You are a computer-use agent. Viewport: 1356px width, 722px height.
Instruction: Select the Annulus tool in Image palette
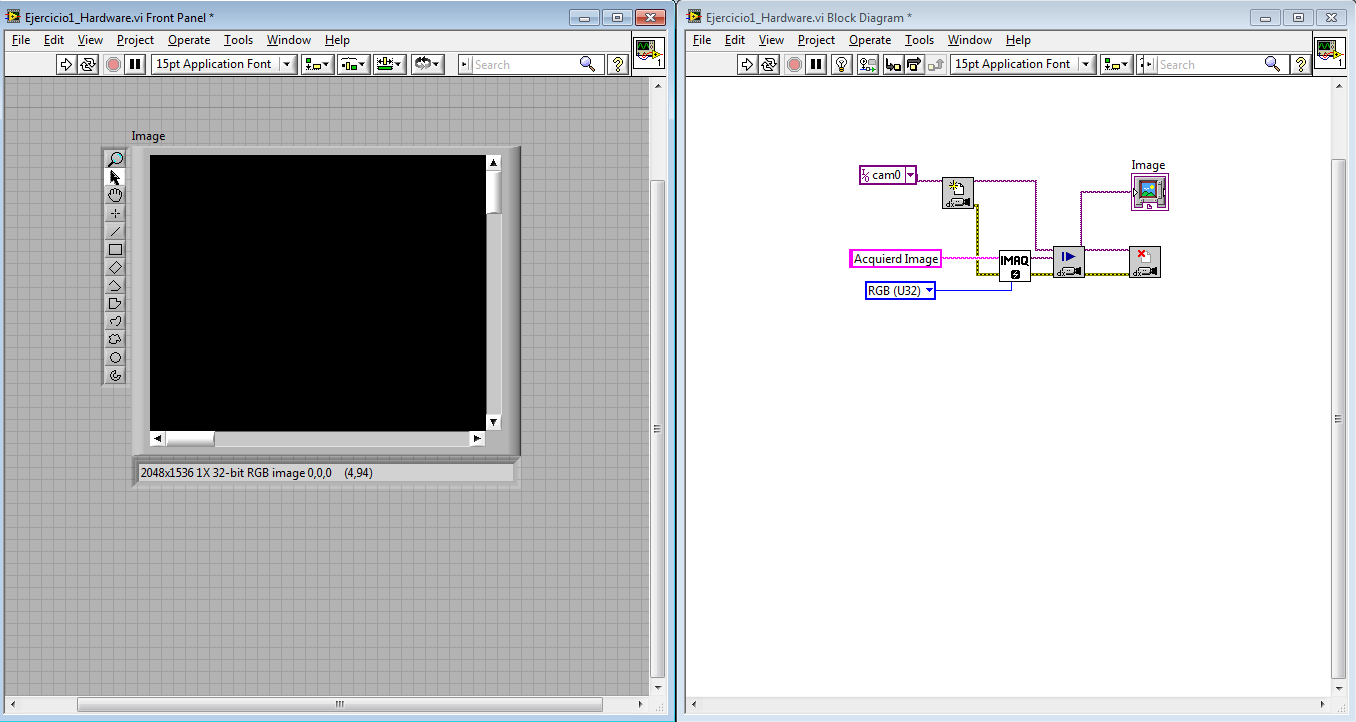[x=115, y=375]
